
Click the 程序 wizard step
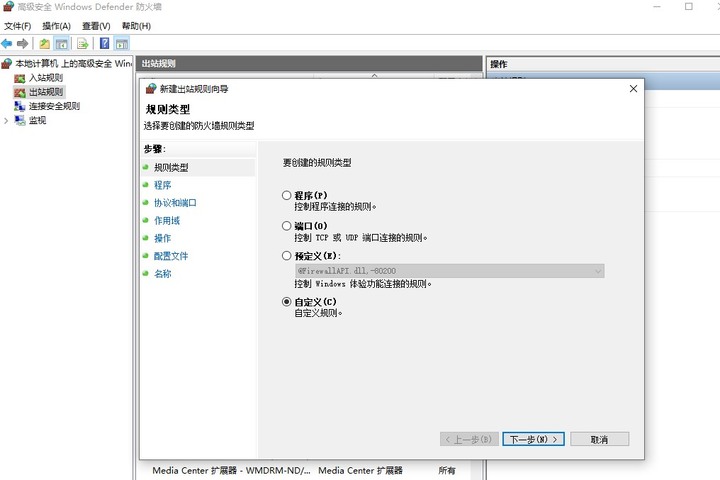click(163, 185)
